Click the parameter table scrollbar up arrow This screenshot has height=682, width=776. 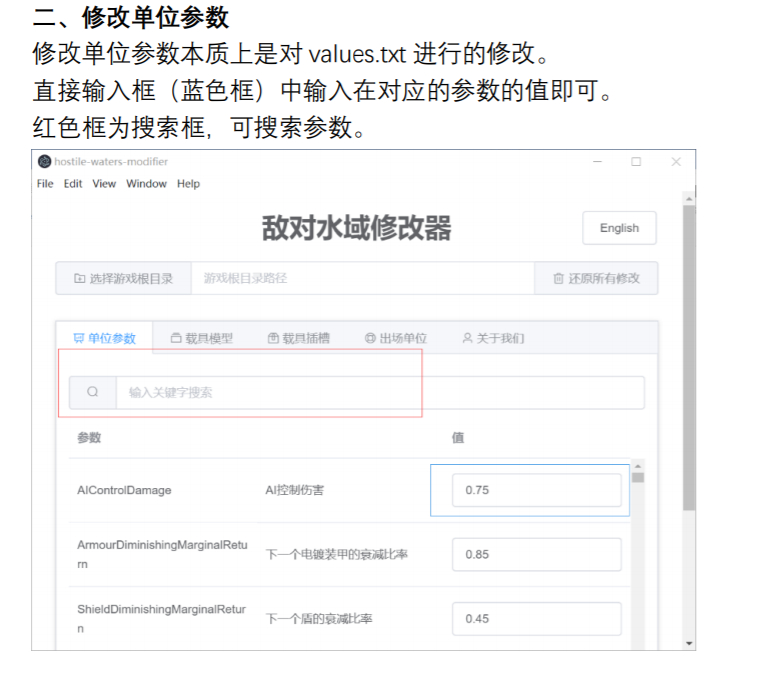(638, 466)
